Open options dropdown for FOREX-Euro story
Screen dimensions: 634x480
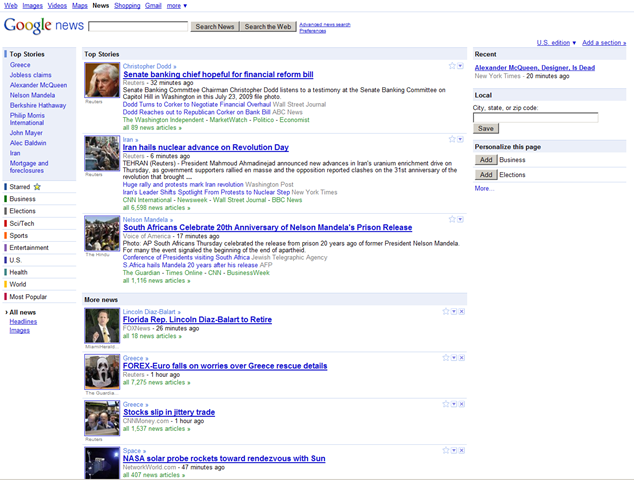[x=454, y=357]
